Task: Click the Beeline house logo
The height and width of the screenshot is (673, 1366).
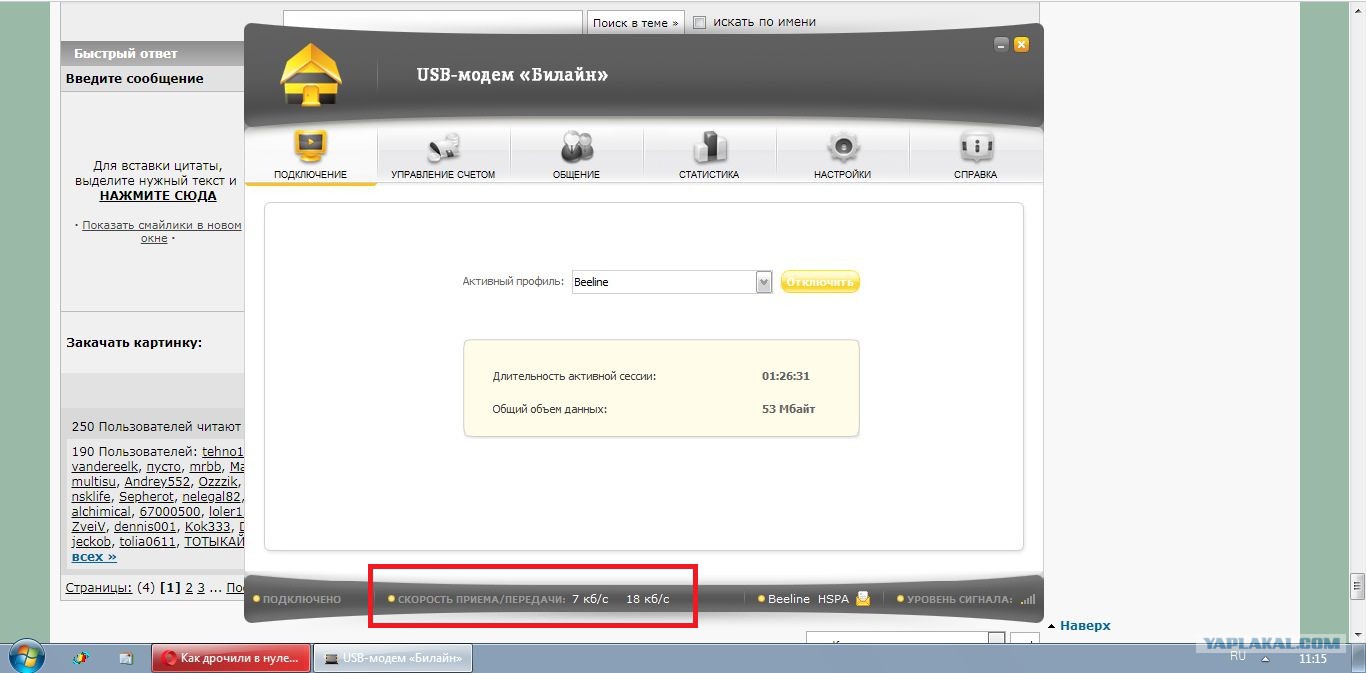Action: (x=311, y=74)
